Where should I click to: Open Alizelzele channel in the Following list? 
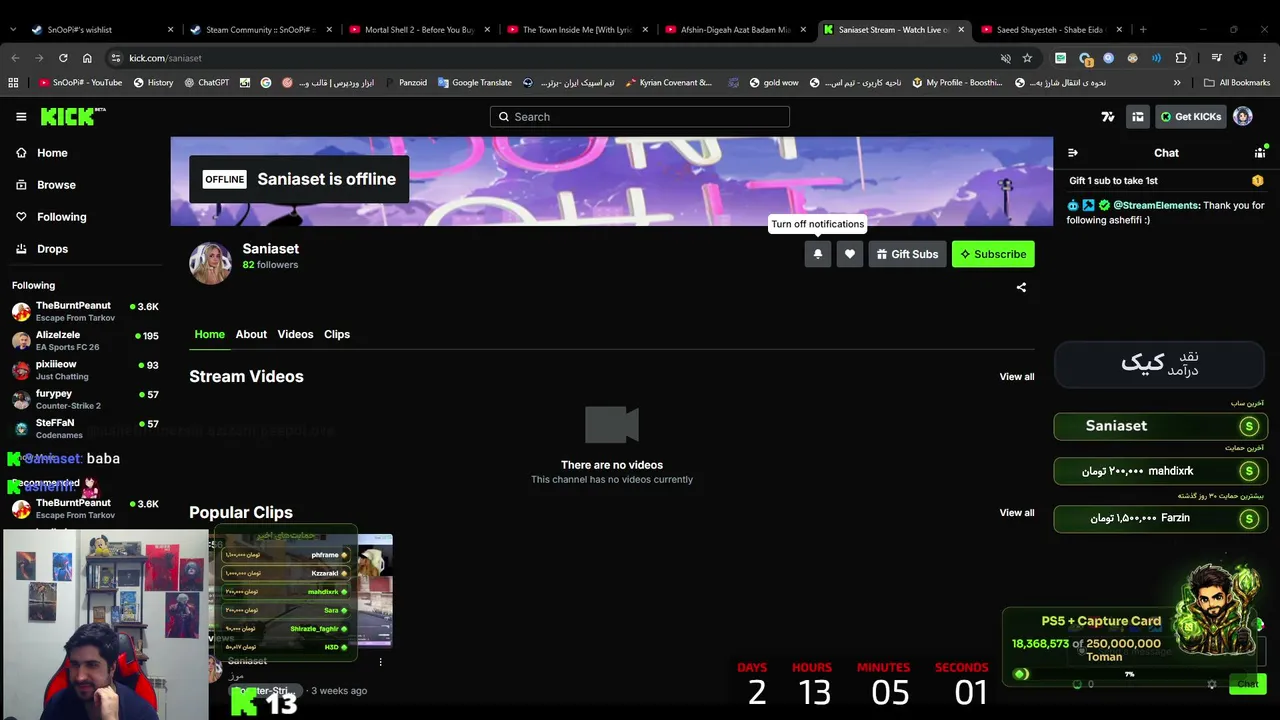(85, 341)
